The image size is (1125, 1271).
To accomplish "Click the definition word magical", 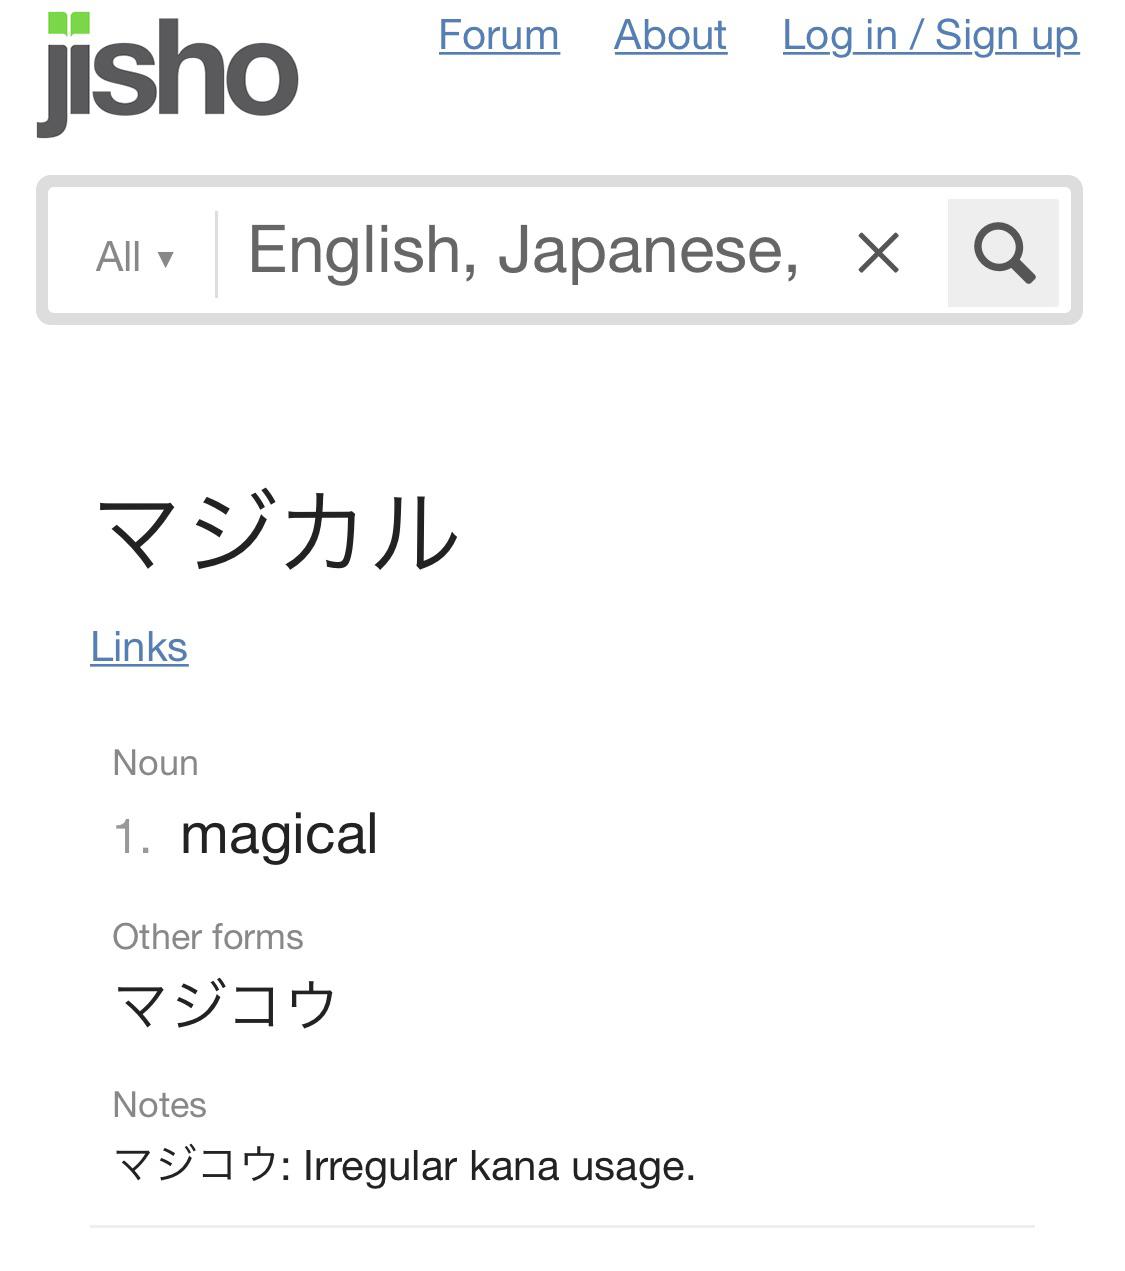I will 278,833.
